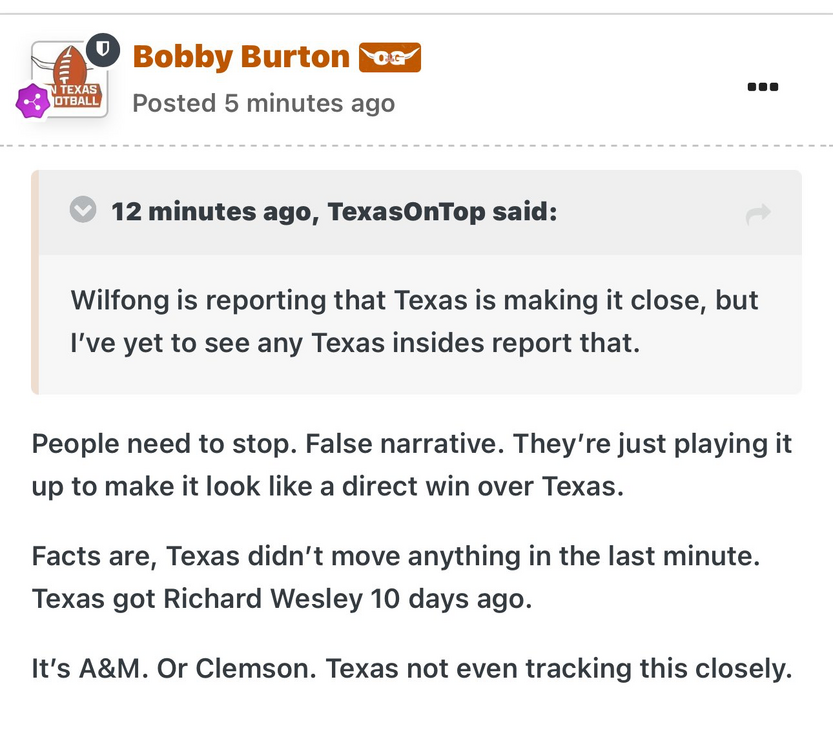Open Bobby Burton's profile from username
This screenshot has width=833, height=750.
coord(241,57)
